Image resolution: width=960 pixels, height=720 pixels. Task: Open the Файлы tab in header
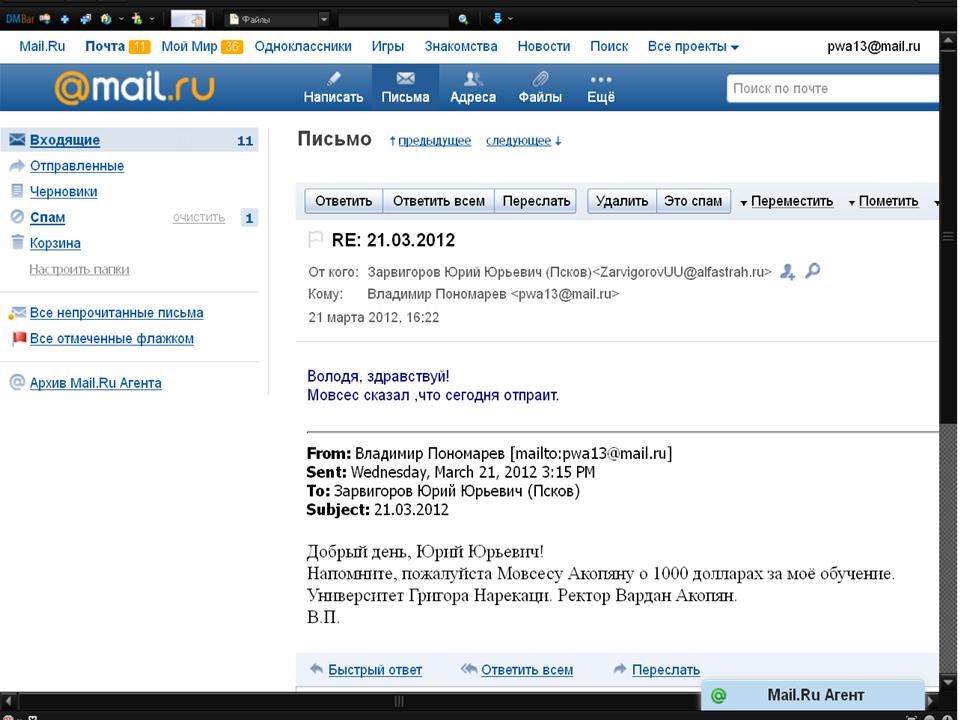(x=540, y=88)
